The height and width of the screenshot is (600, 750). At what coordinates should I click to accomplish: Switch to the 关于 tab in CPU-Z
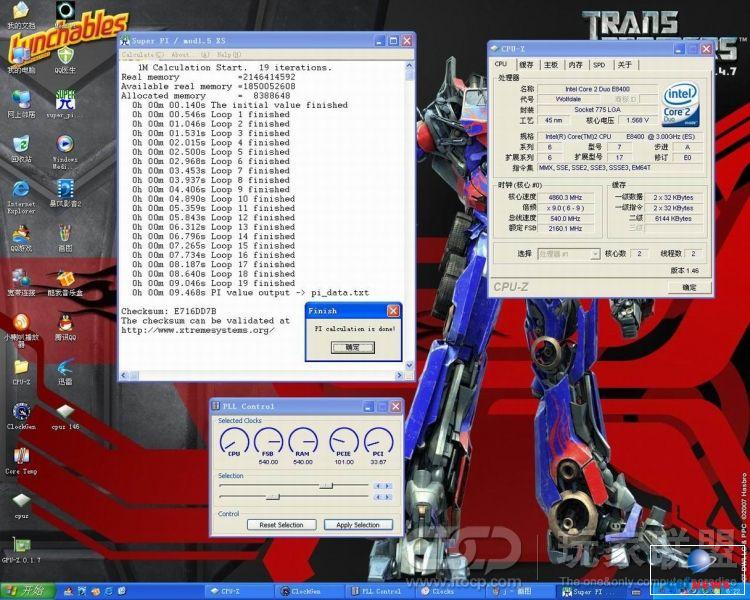[625, 65]
